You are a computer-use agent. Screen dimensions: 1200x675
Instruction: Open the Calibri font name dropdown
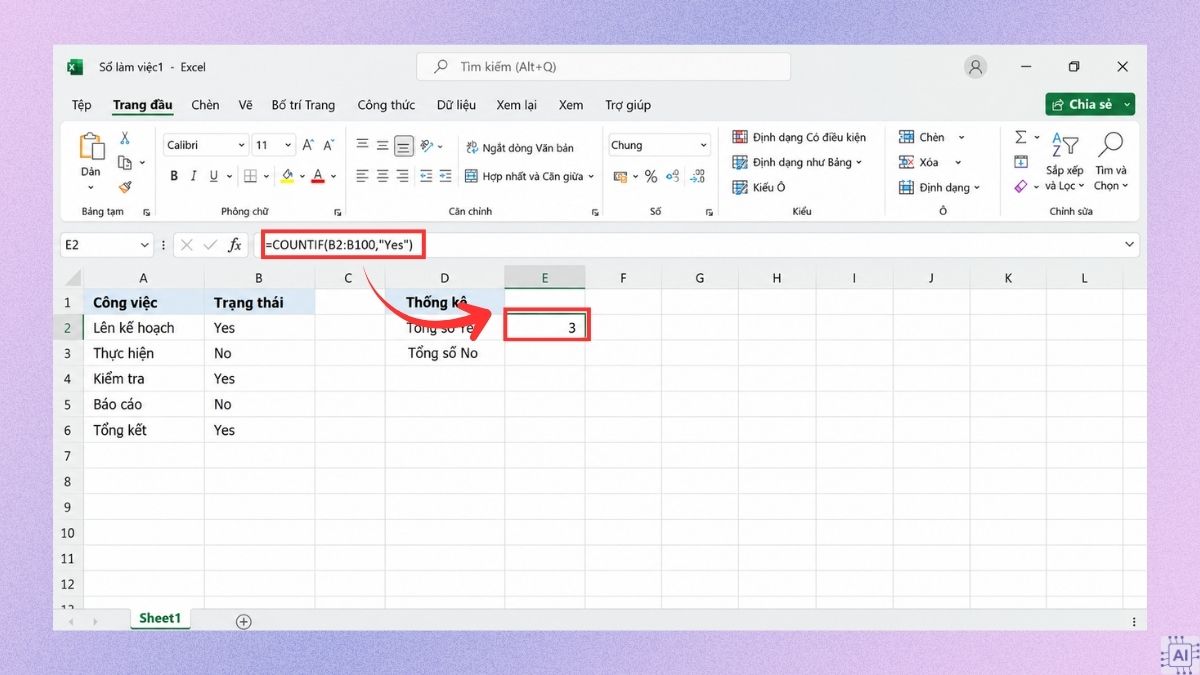coord(241,145)
